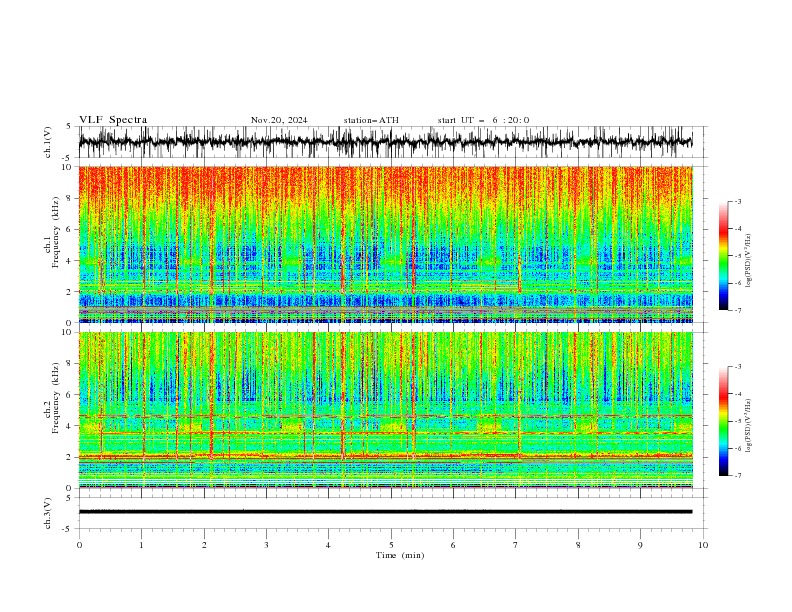This screenshot has height=612, width=792.
Task: Click the "10" tick on the time axis
Action: coord(703,545)
